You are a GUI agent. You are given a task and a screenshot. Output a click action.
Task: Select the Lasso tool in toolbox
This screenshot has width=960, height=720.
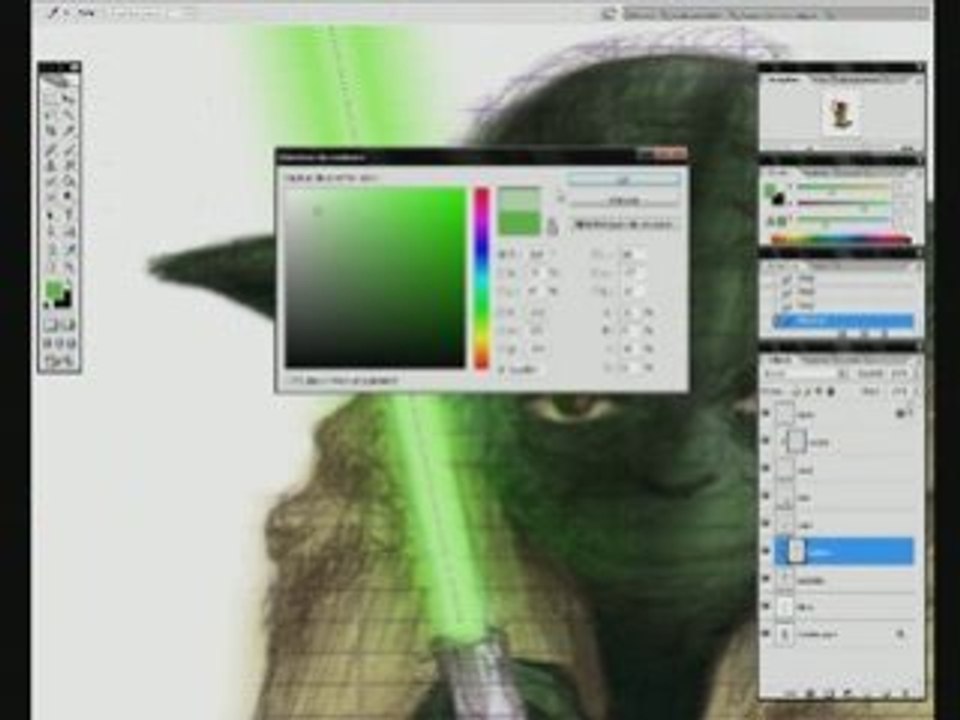(51, 114)
